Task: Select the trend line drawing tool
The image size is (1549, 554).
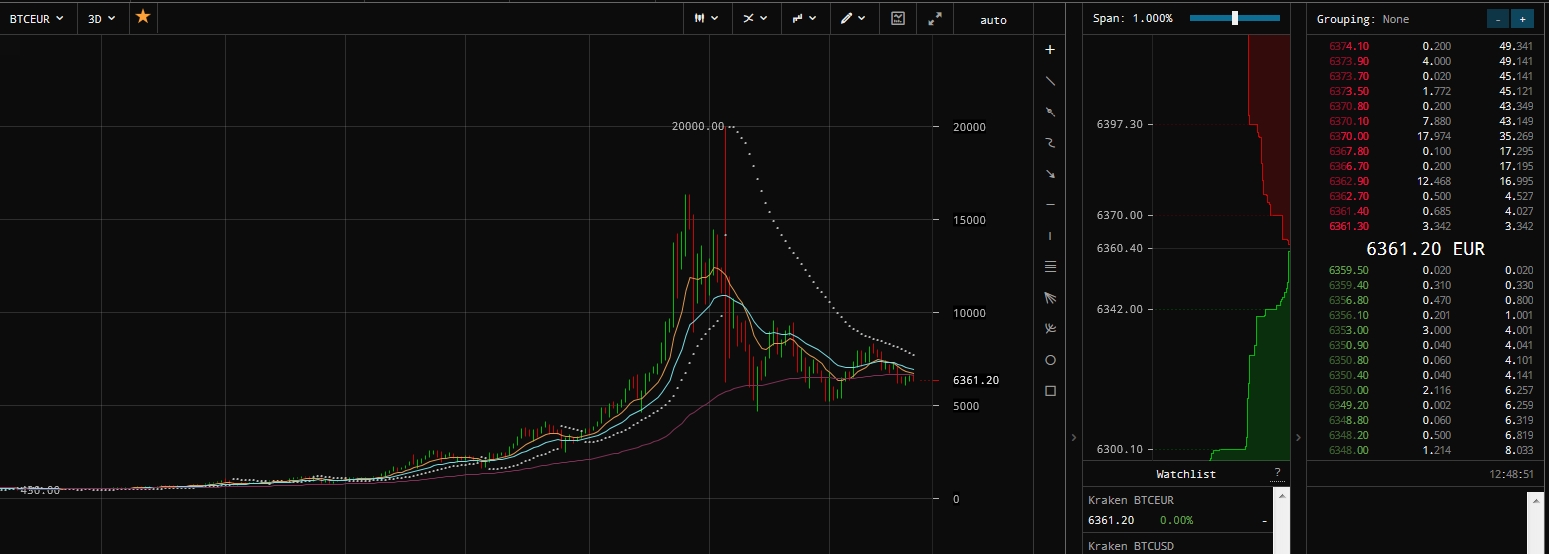Action: pyautogui.click(x=1050, y=80)
